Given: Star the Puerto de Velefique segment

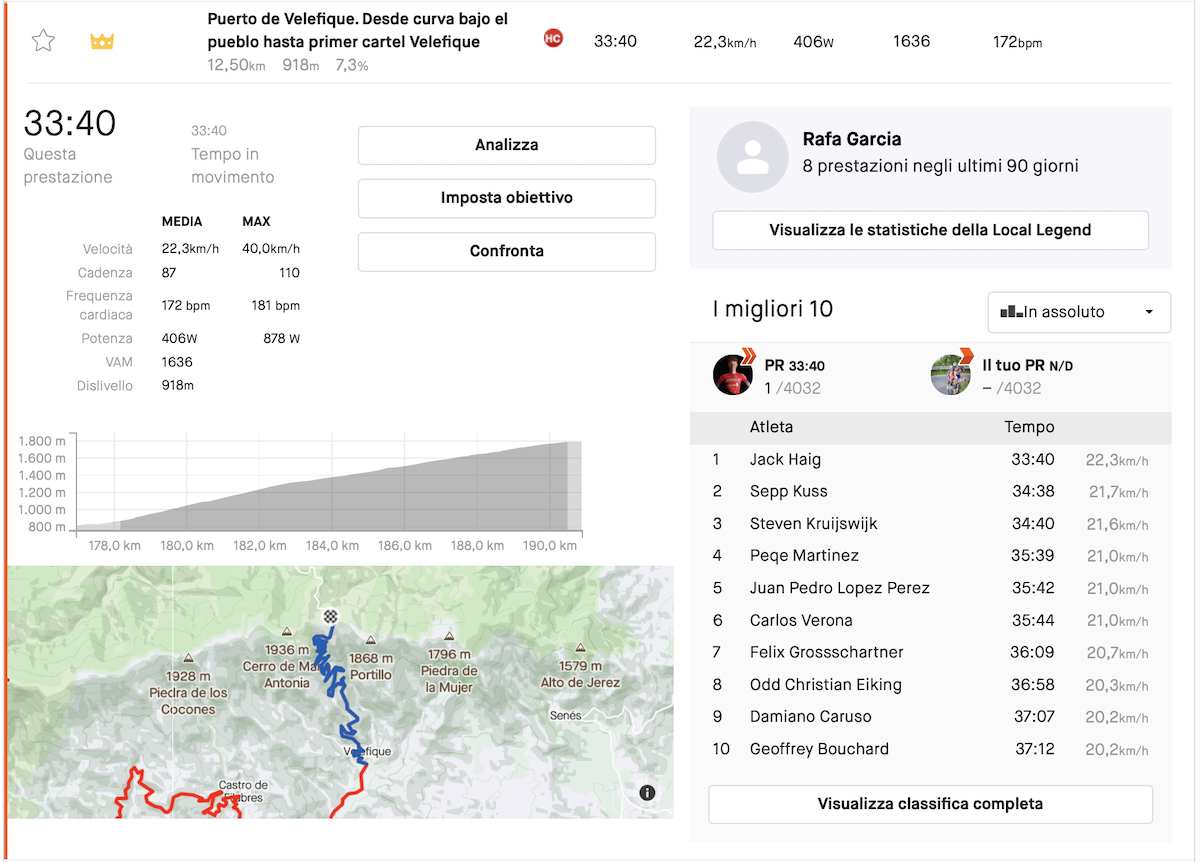Looking at the screenshot, I should point(43,41).
